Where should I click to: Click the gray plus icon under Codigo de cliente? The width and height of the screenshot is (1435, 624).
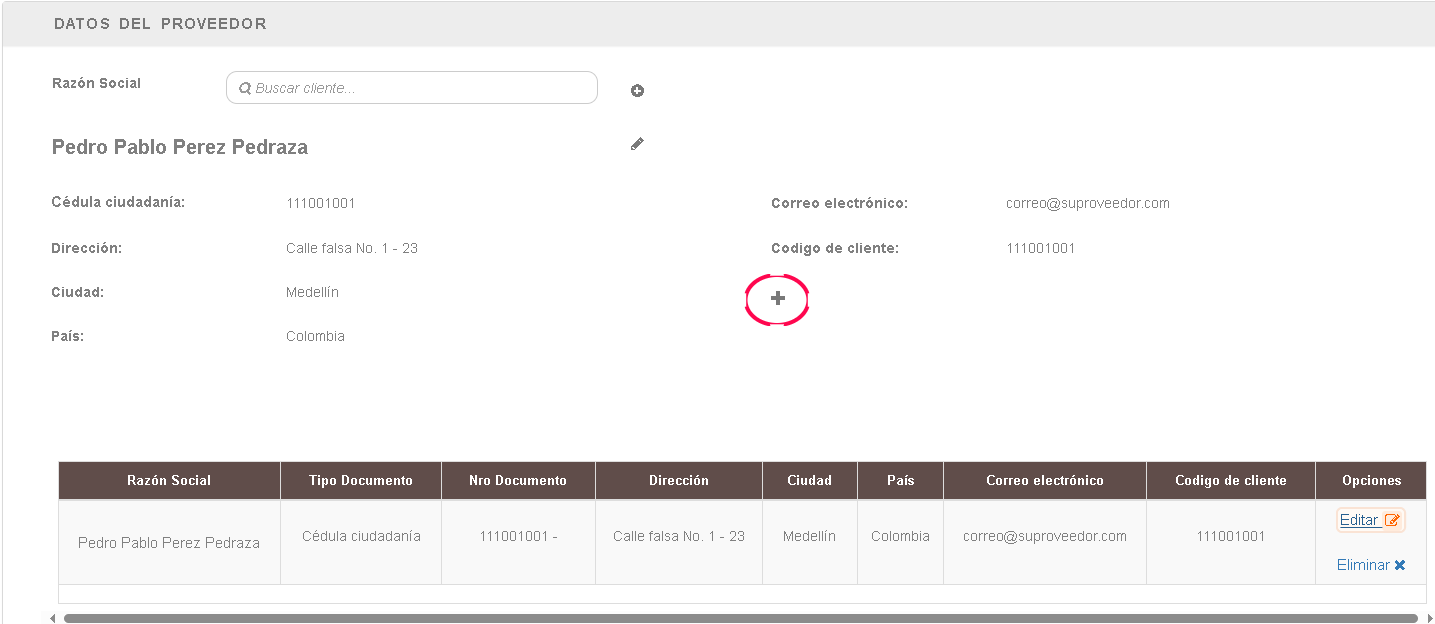(778, 298)
